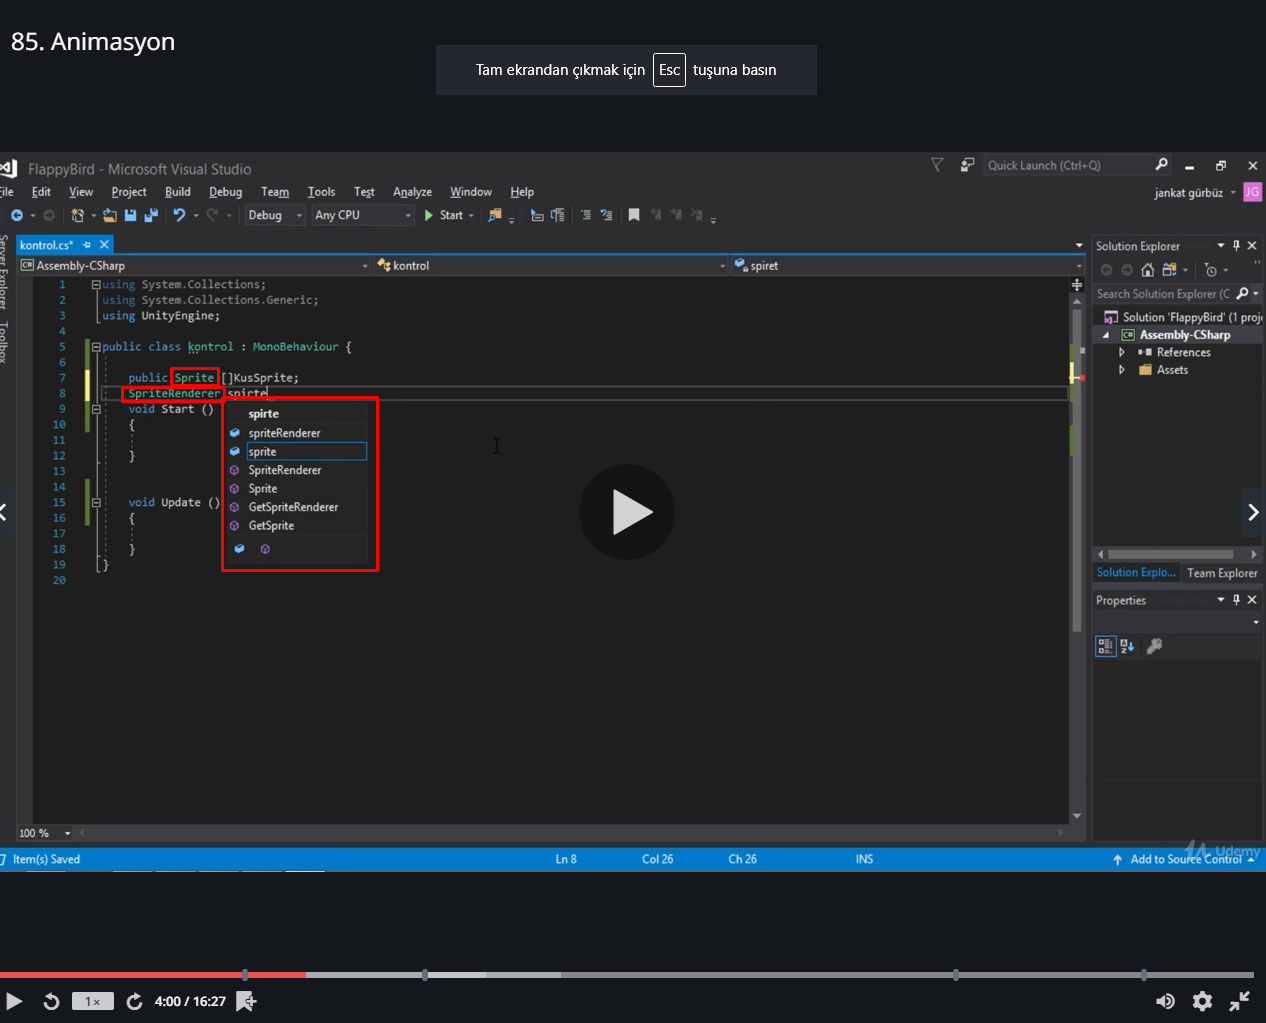
Task: Rewind the video with the back-skip icon
Action: click(x=51, y=1001)
